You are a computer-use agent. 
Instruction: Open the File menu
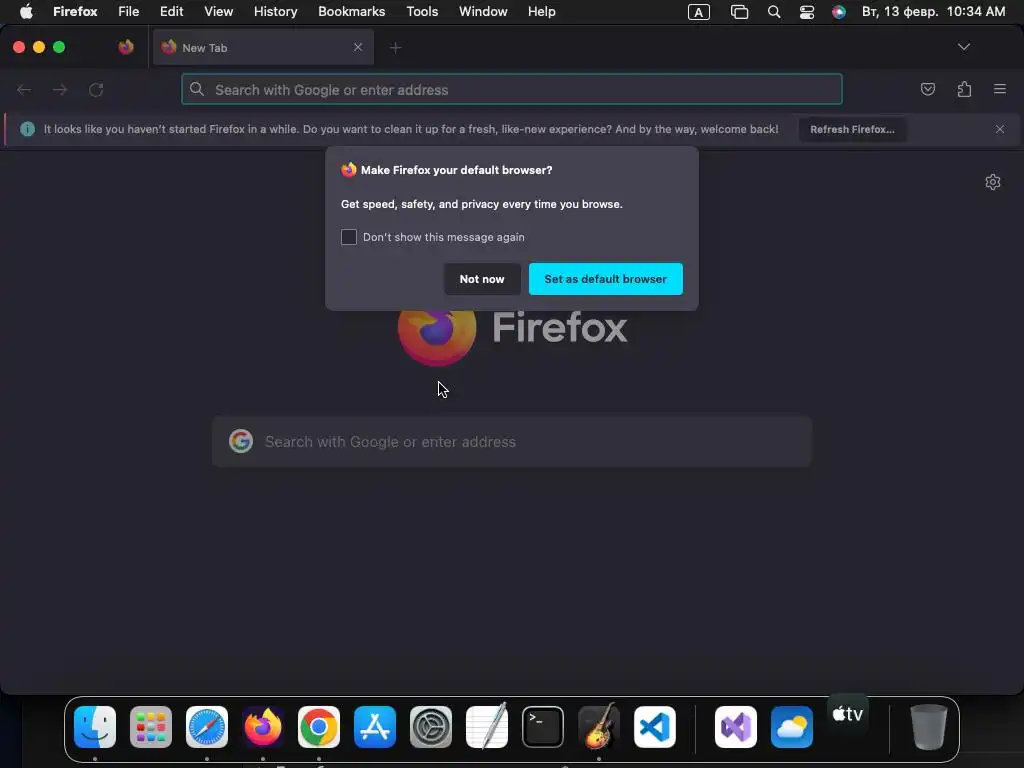(129, 12)
